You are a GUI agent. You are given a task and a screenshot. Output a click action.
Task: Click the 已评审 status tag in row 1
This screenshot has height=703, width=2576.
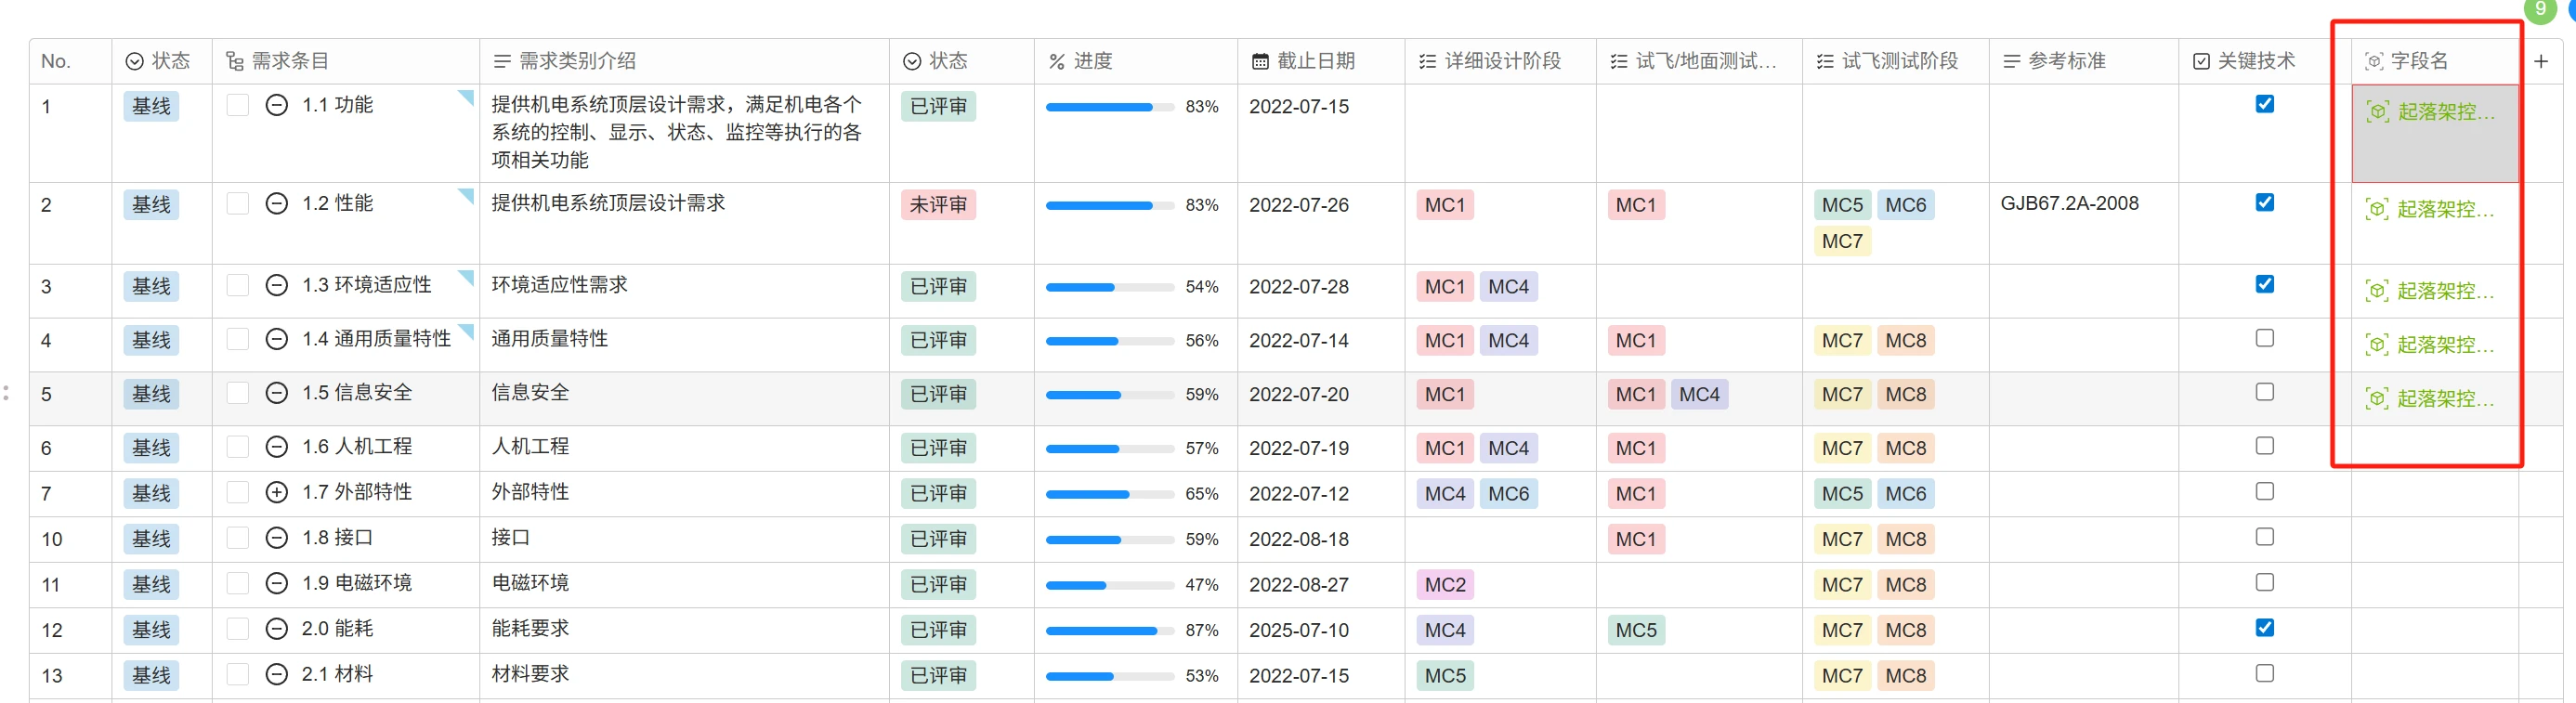(938, 106)
